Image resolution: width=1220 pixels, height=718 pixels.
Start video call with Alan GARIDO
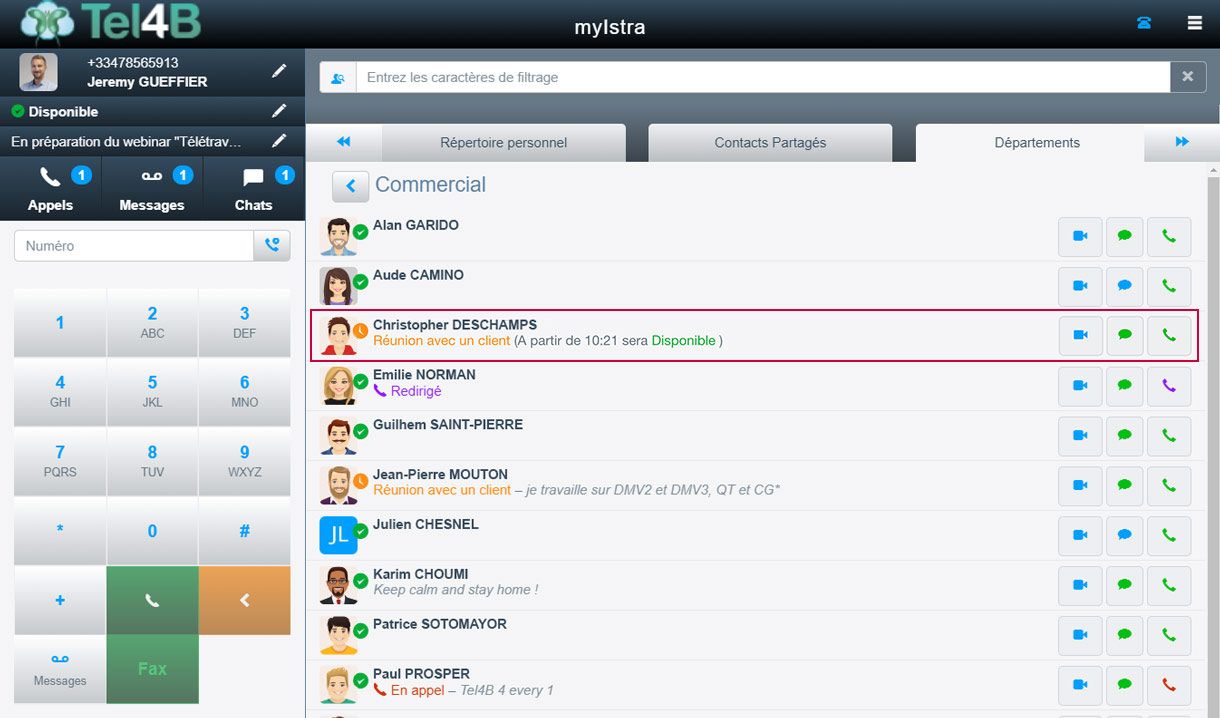tap(1080, 237)
